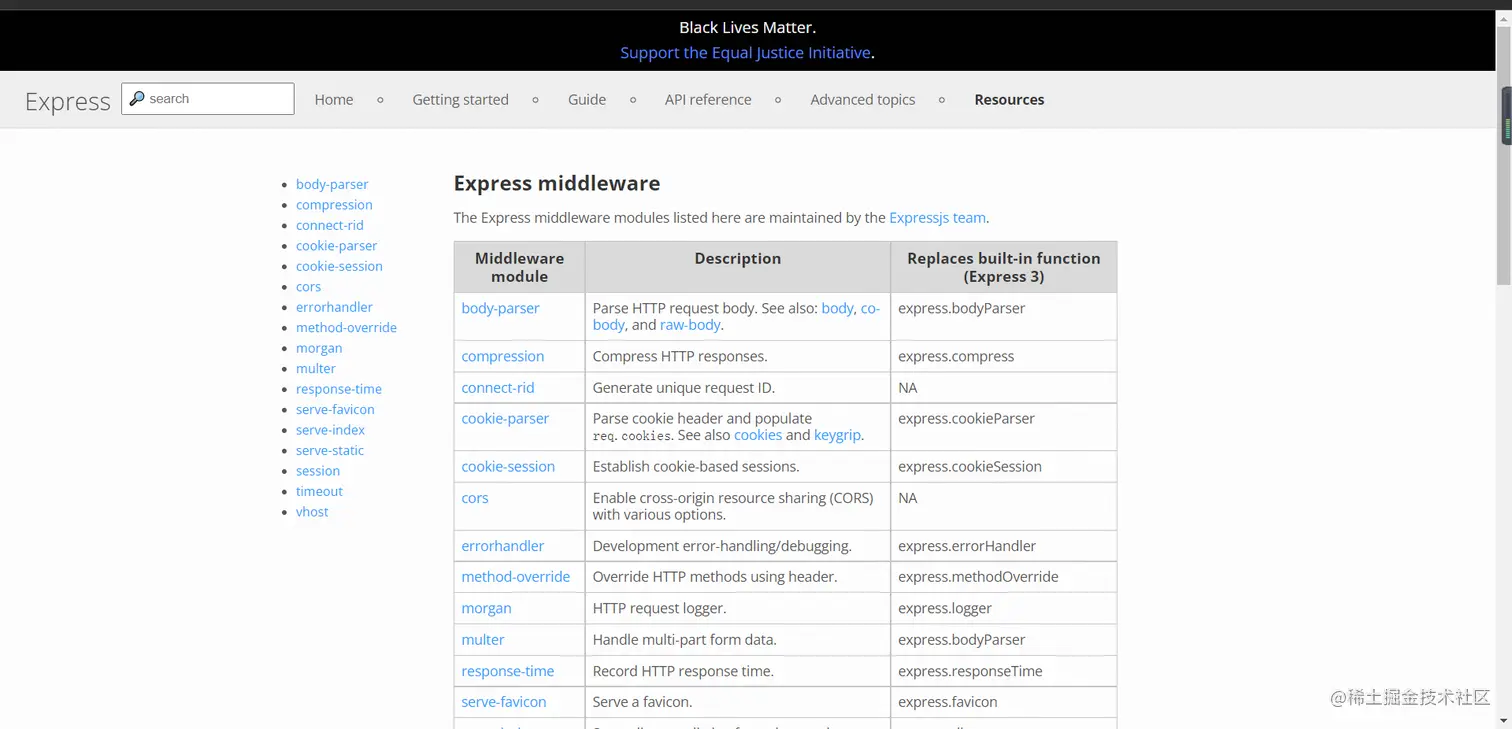Open the Home nav item

(334, 99)
